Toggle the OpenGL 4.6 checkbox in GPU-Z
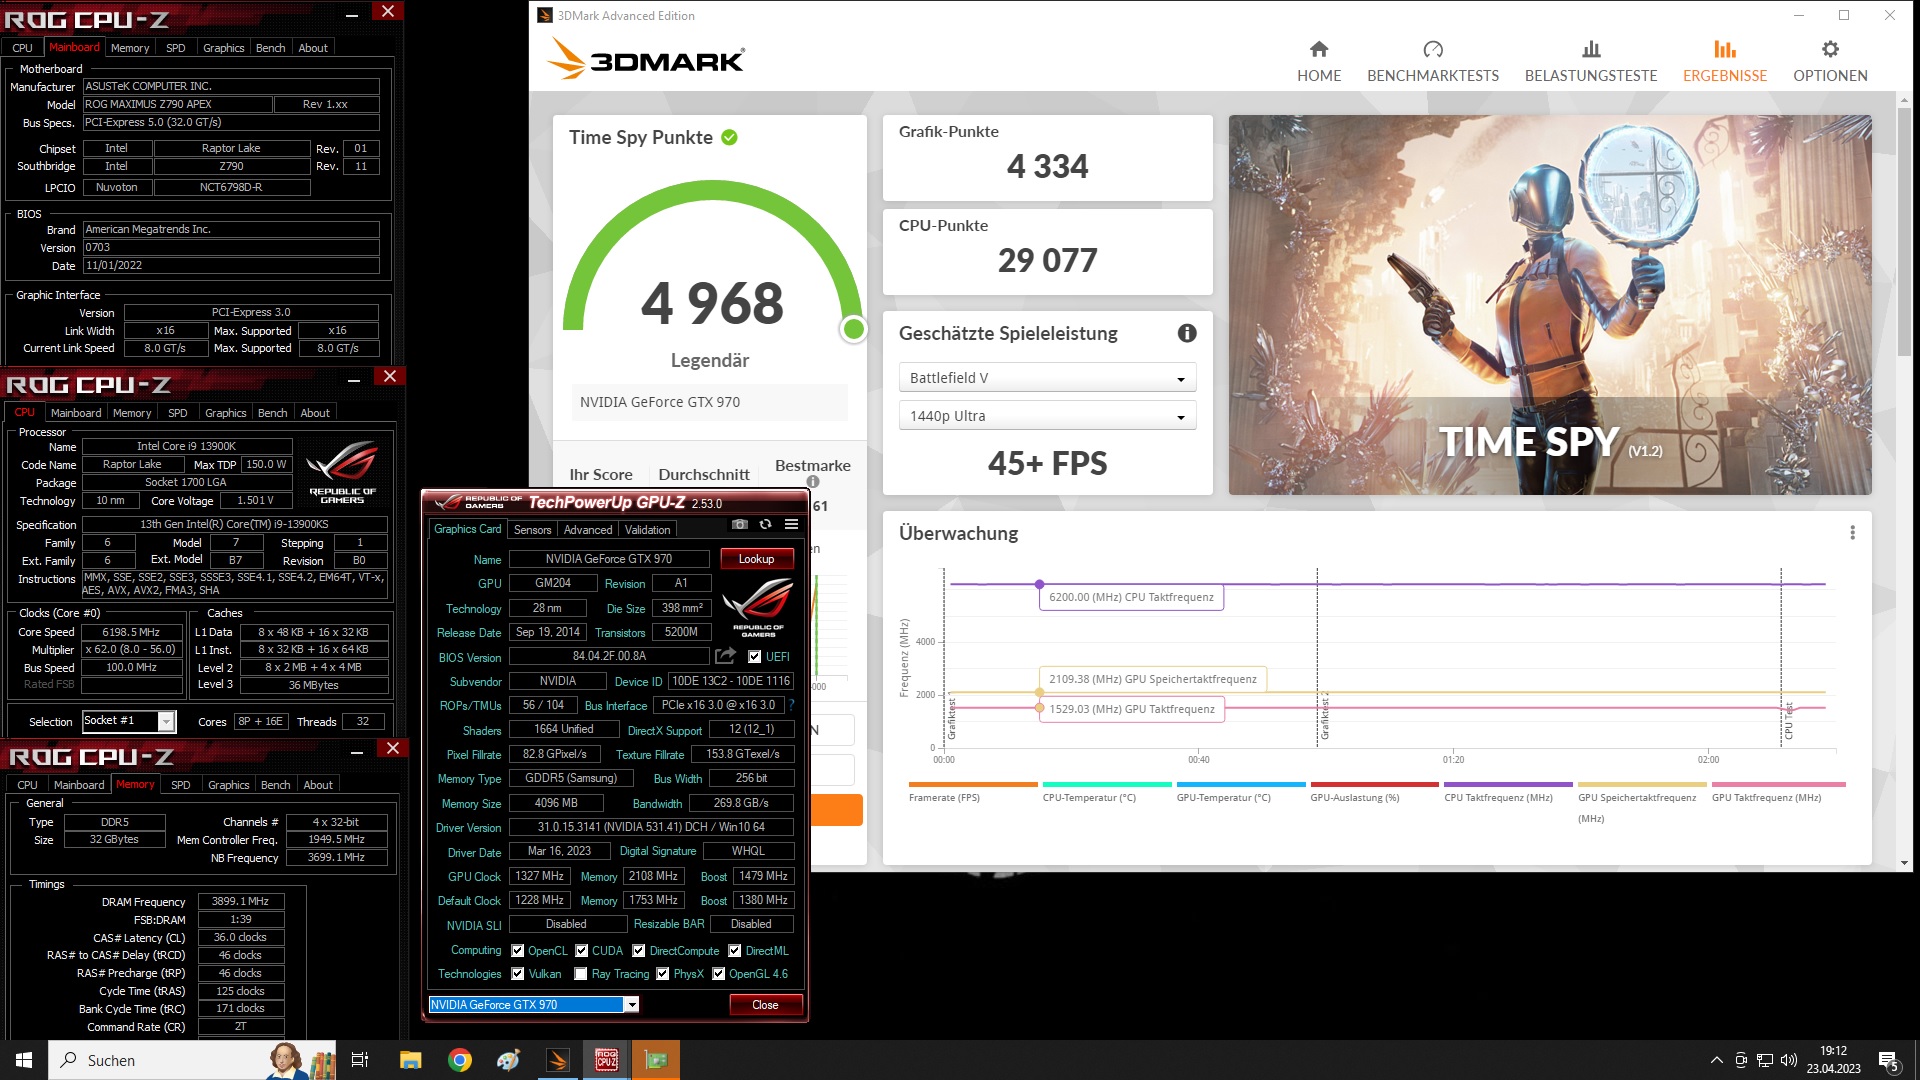Viewport: 1920px width, 1080px height. (x=719, y=974)
